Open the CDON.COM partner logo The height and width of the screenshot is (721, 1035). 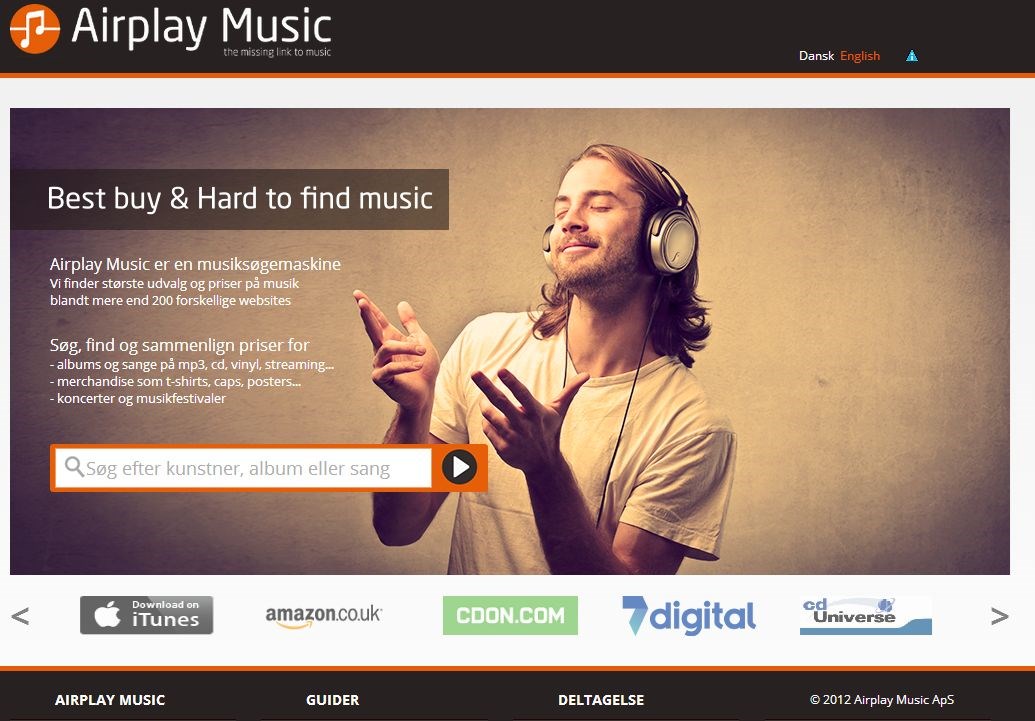click(510, 615)
